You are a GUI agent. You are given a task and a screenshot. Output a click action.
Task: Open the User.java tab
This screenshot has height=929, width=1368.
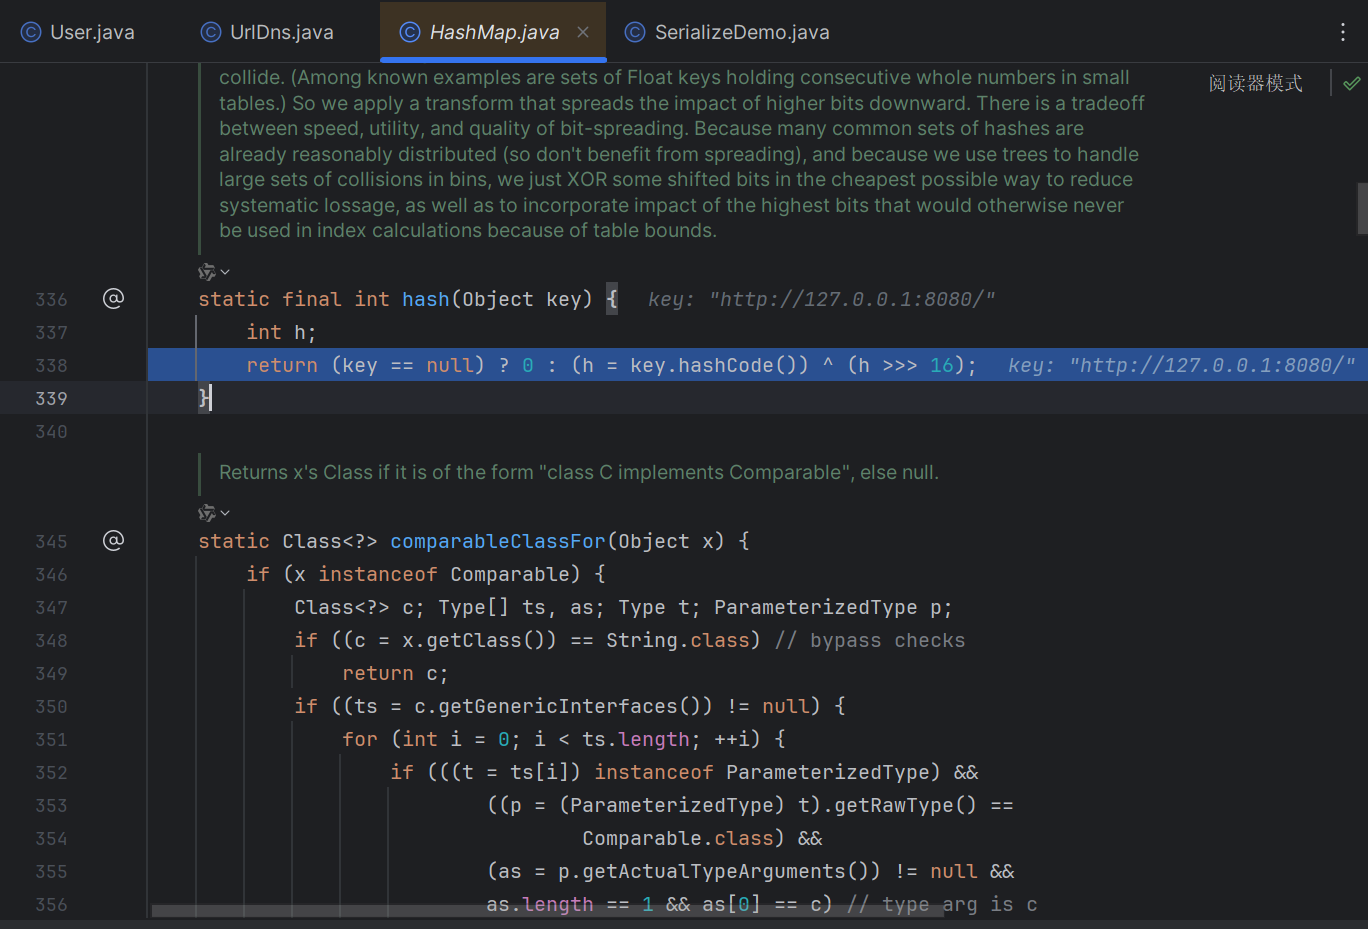tap(92, 32)
